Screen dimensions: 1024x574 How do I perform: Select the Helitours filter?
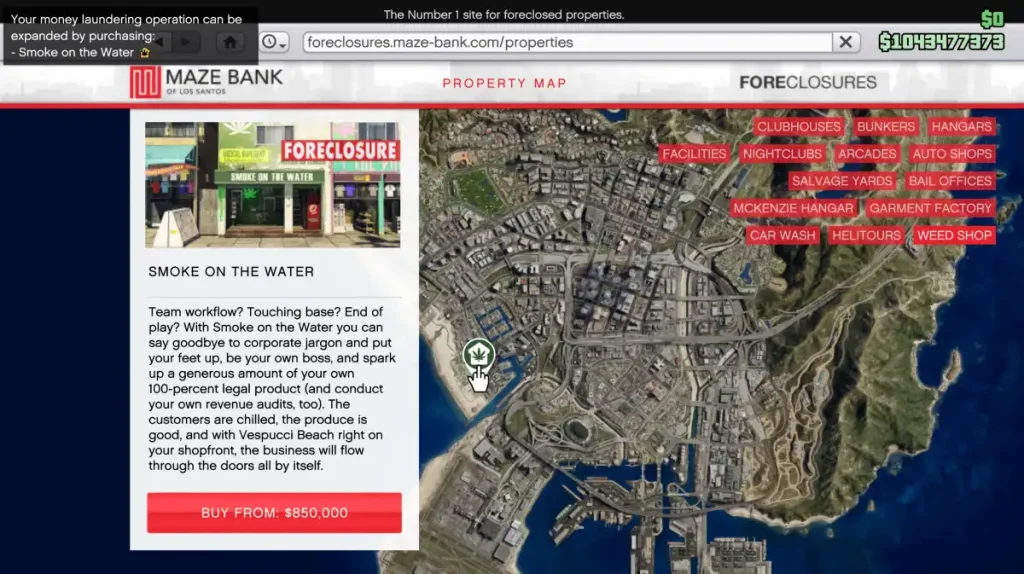click(866, 235)
